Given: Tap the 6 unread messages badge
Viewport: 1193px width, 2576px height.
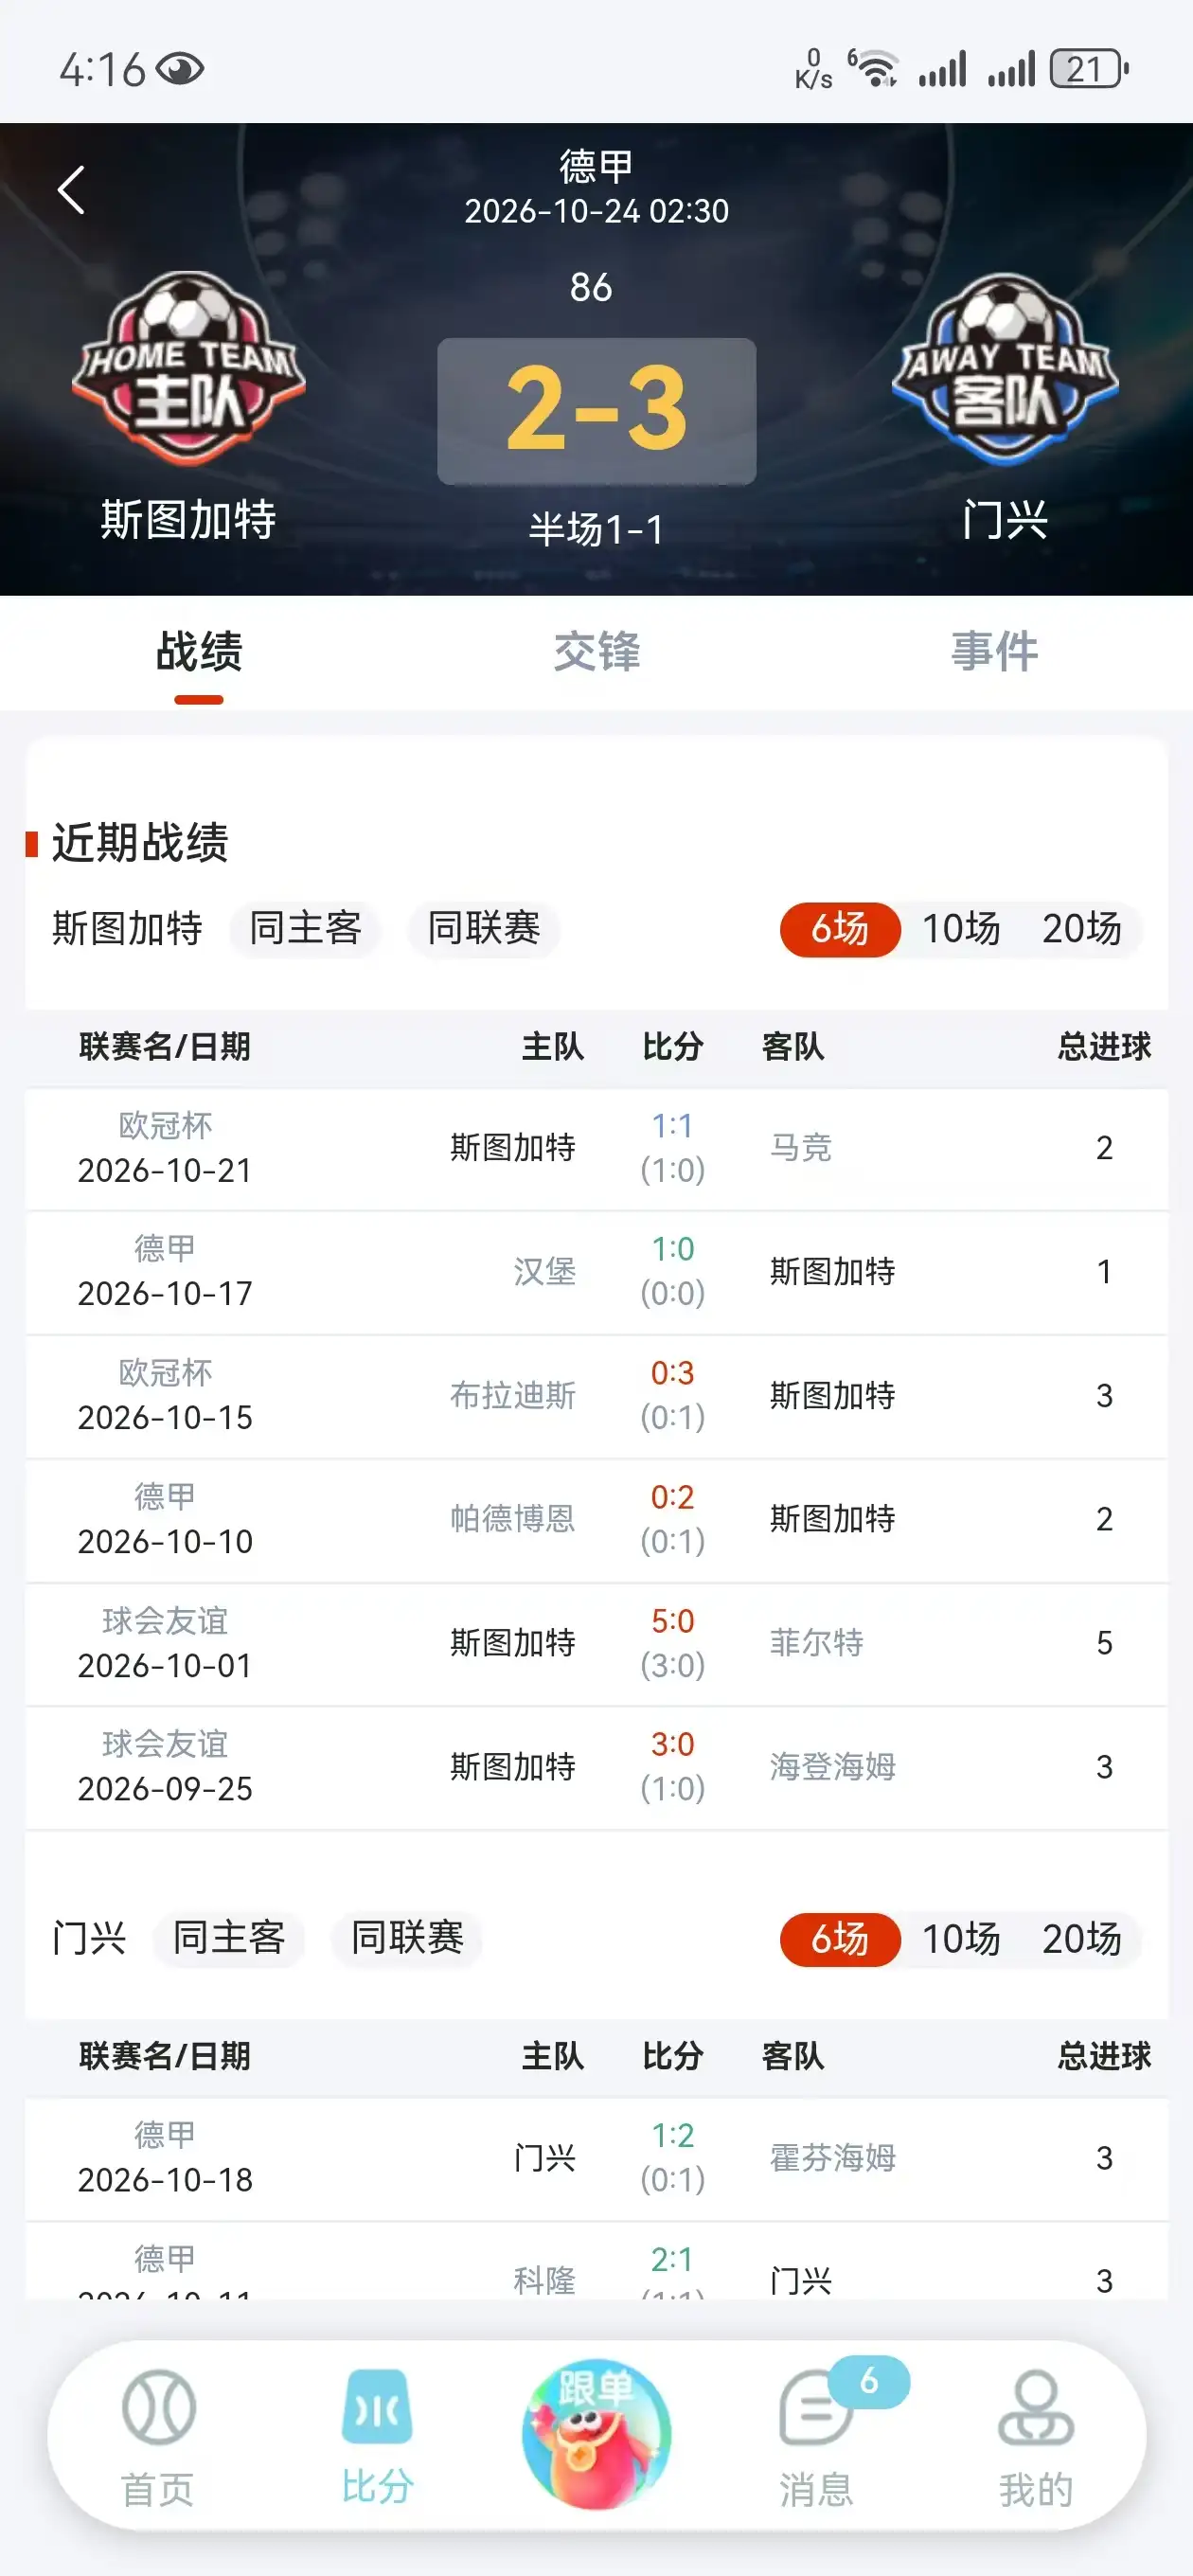Looking at the screenshot, I should [869, 2382].
